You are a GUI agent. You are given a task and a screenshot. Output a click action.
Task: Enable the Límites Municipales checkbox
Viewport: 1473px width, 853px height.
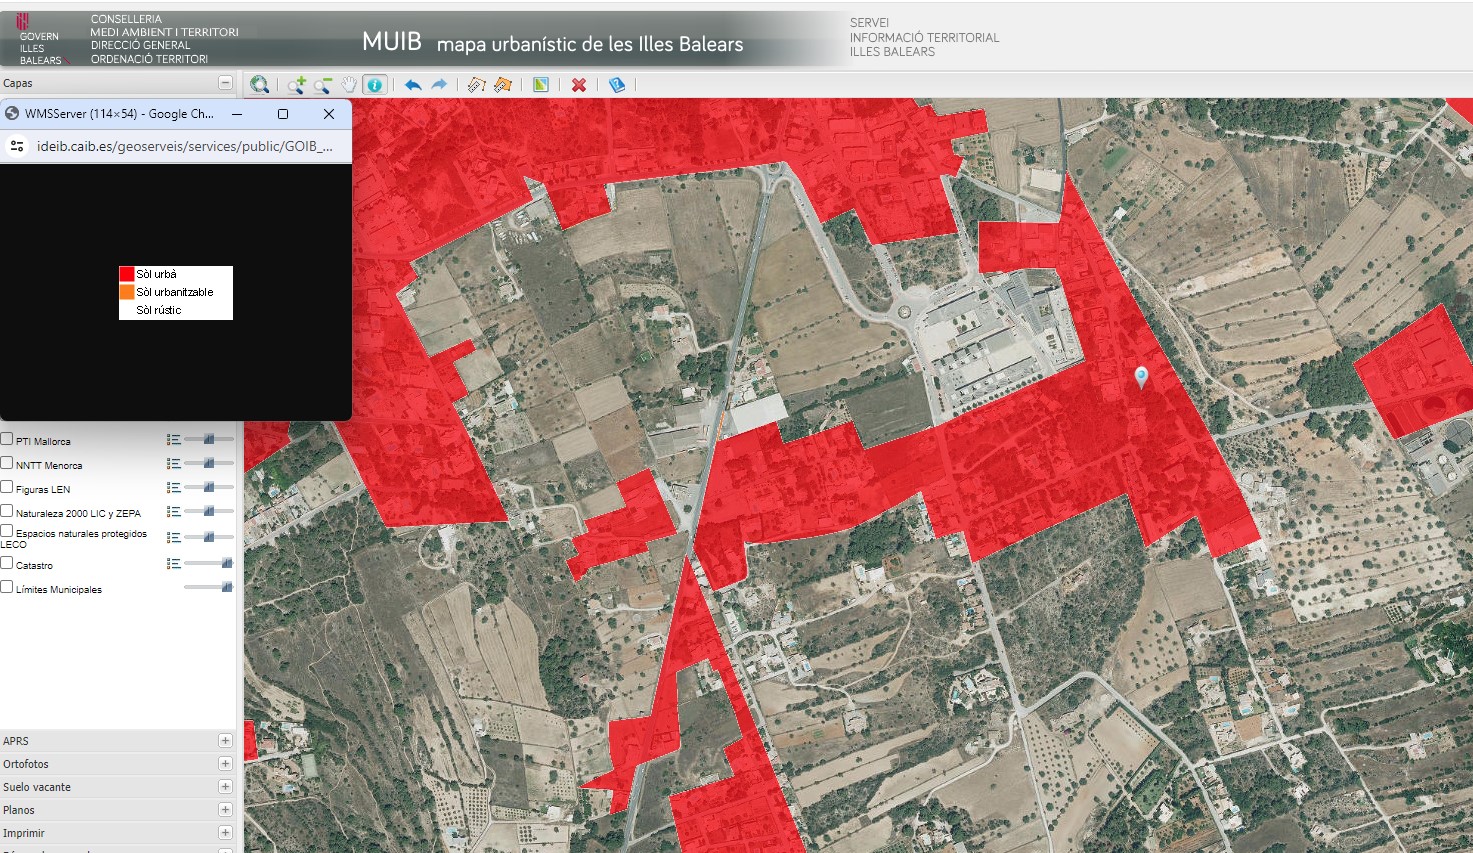[x=7, y=587]
